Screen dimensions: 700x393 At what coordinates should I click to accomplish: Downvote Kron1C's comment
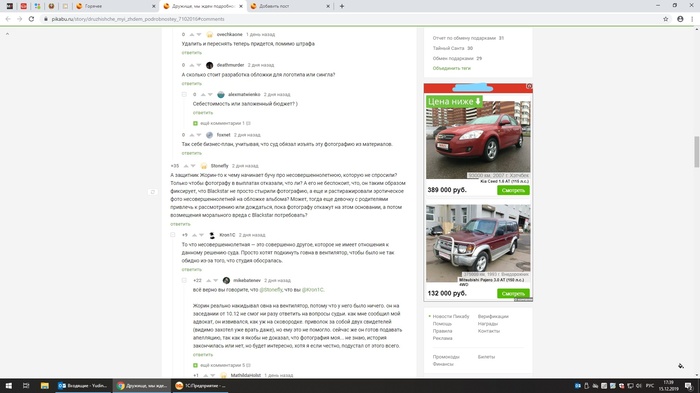click(x=201, y=235)
